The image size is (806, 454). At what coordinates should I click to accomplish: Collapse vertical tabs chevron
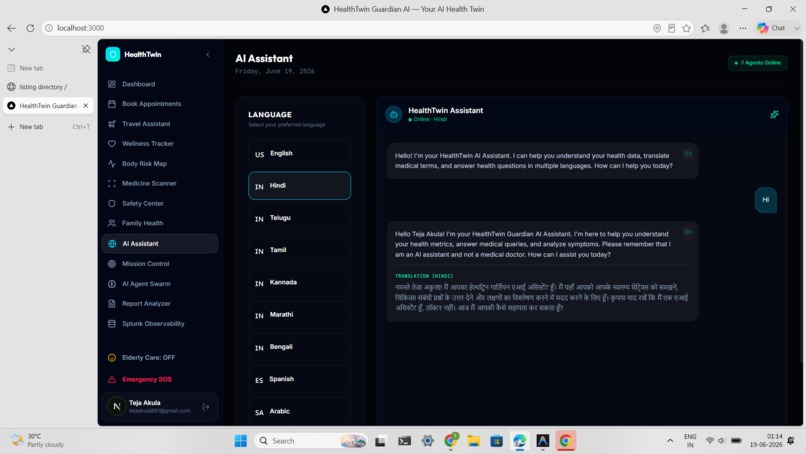(x=11, y=49)
